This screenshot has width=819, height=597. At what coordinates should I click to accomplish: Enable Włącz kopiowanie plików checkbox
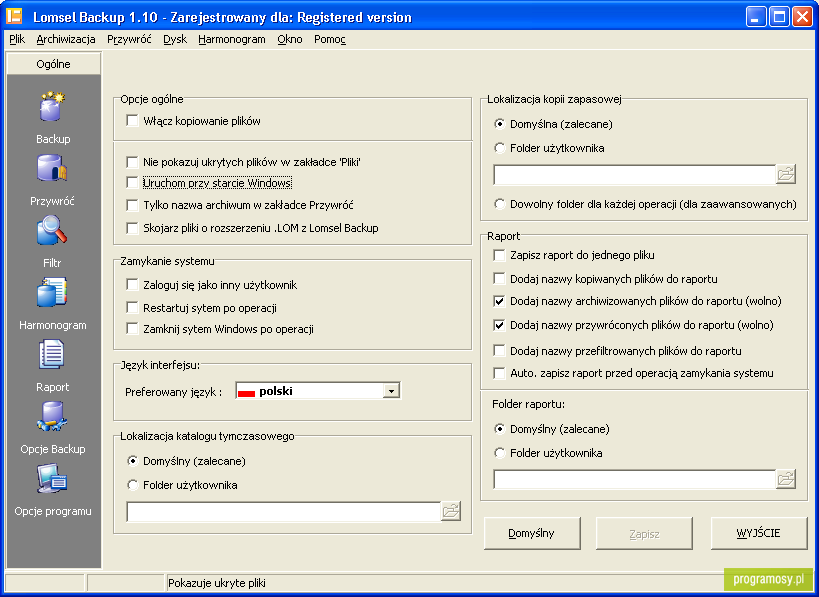click(x=132, y=121)
